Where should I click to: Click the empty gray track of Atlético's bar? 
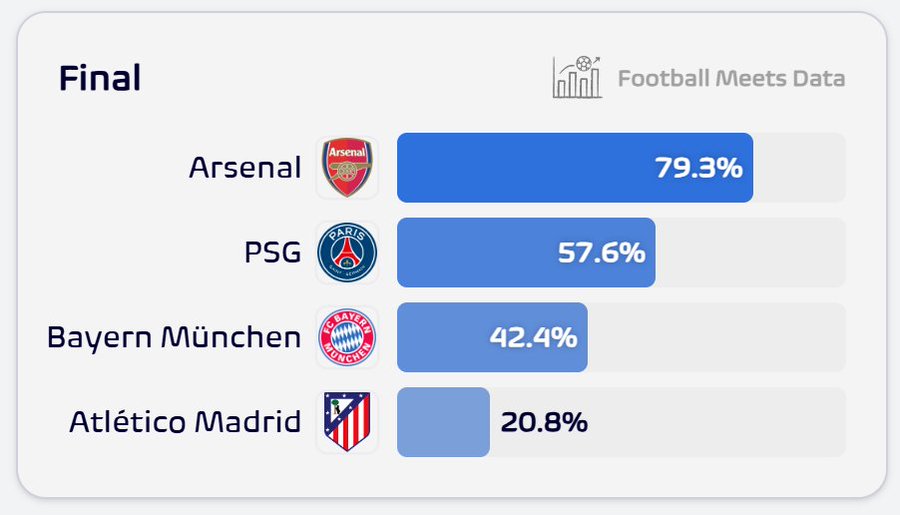pyautogui.click(x=720, y=422)
